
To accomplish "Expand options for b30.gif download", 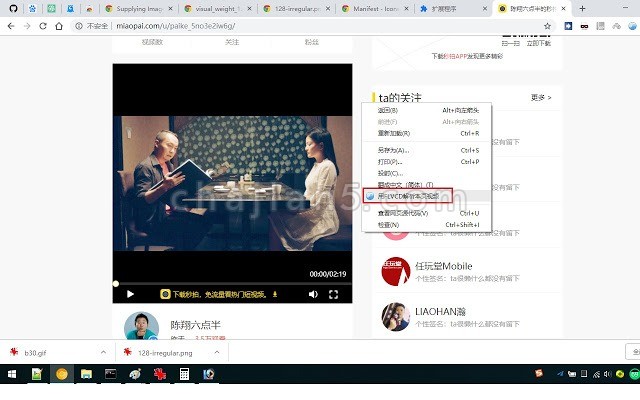I will point(104,353).
